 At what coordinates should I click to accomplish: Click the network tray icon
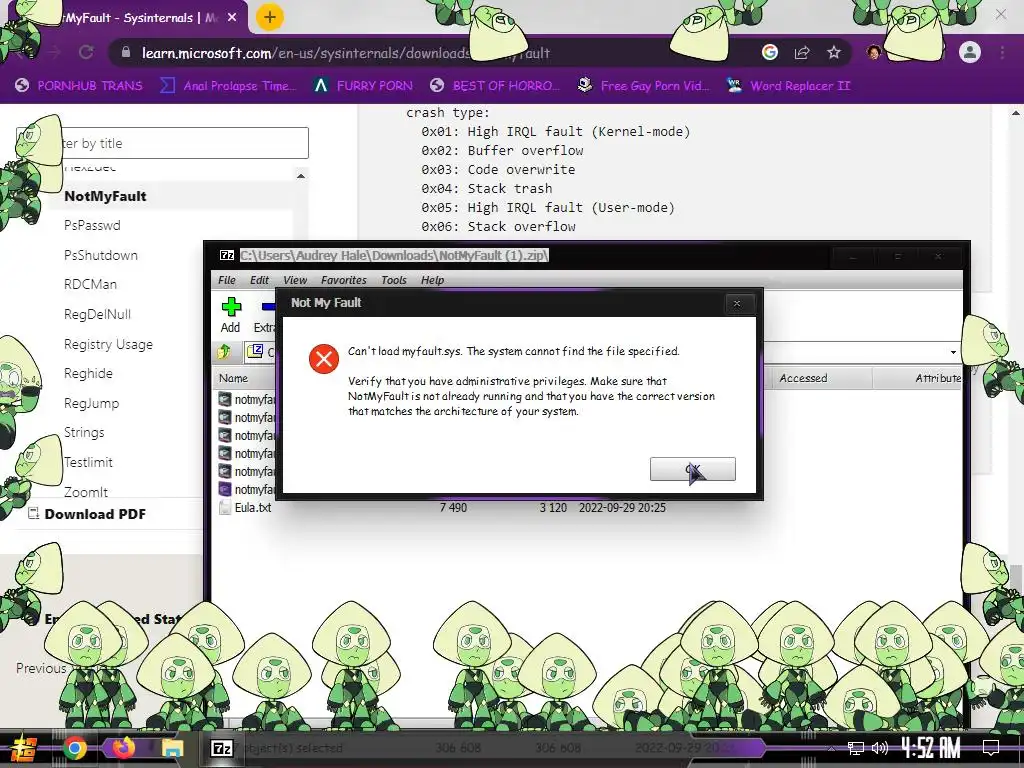[856, 748]
